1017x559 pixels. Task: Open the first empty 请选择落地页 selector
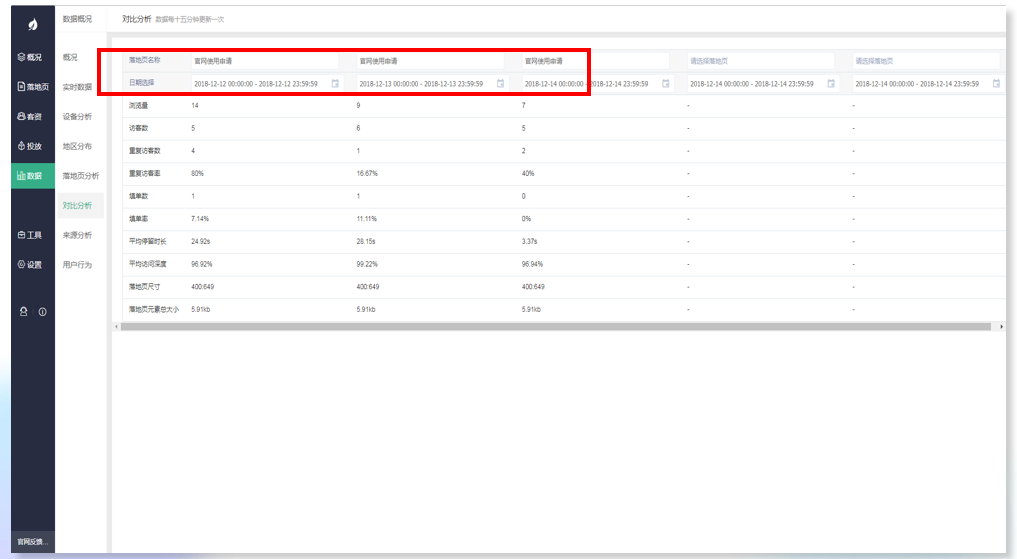pos(760,61)
